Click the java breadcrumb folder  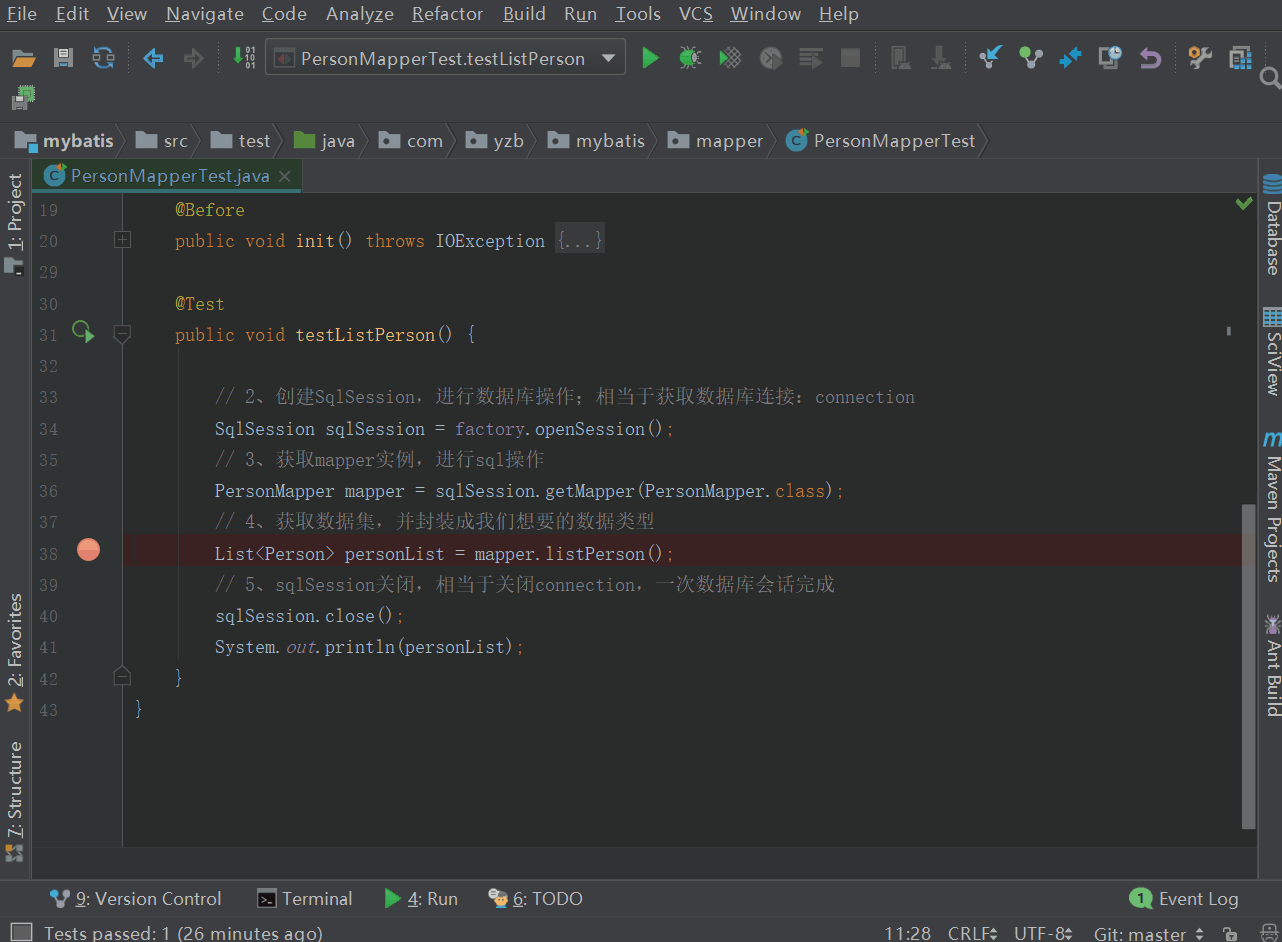(x=325, y=141)
